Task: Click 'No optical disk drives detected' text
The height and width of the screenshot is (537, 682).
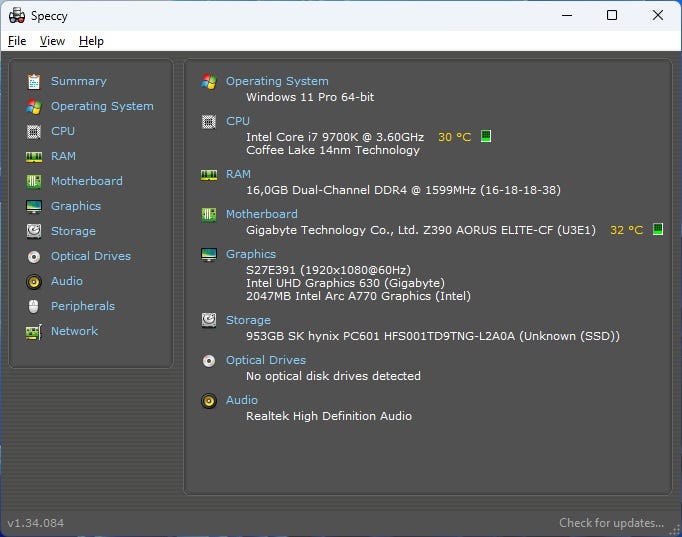Action: tap(334, 377)
